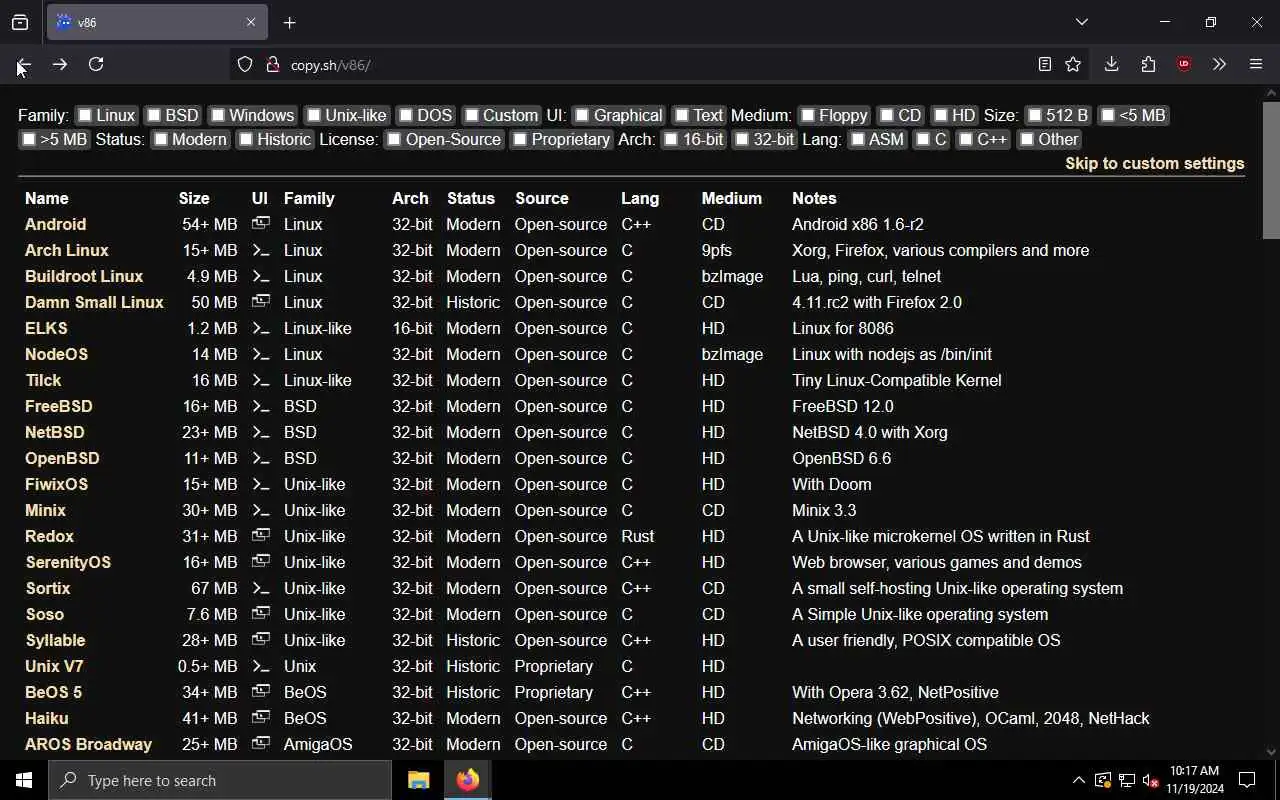Click the scrollbar down arrow

1271,751
